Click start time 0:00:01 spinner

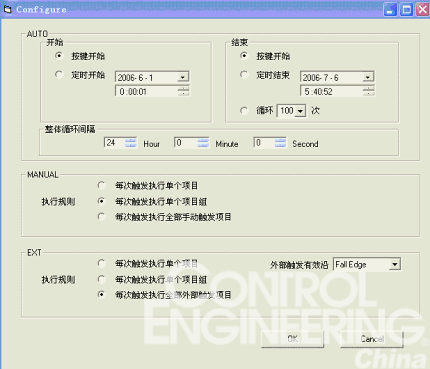tap(183, 91)
